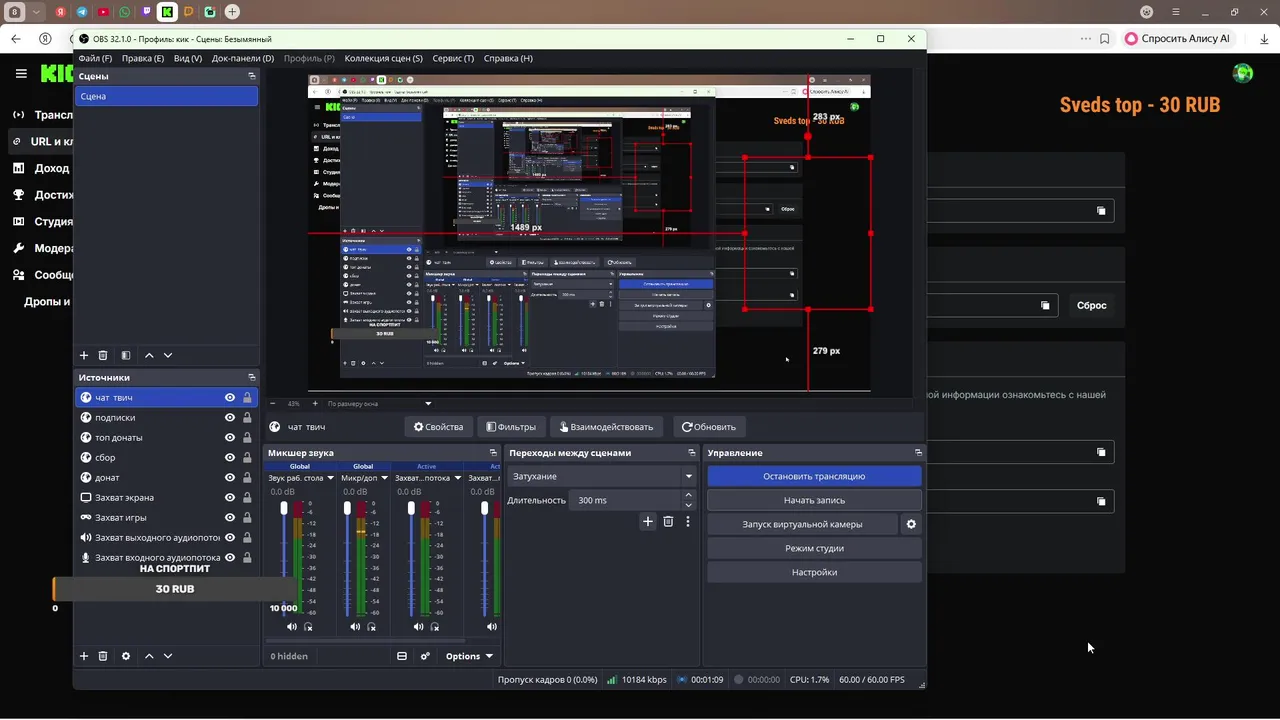
Task: Open scene filters icon in Scenes toolbar
Action: 126,355
